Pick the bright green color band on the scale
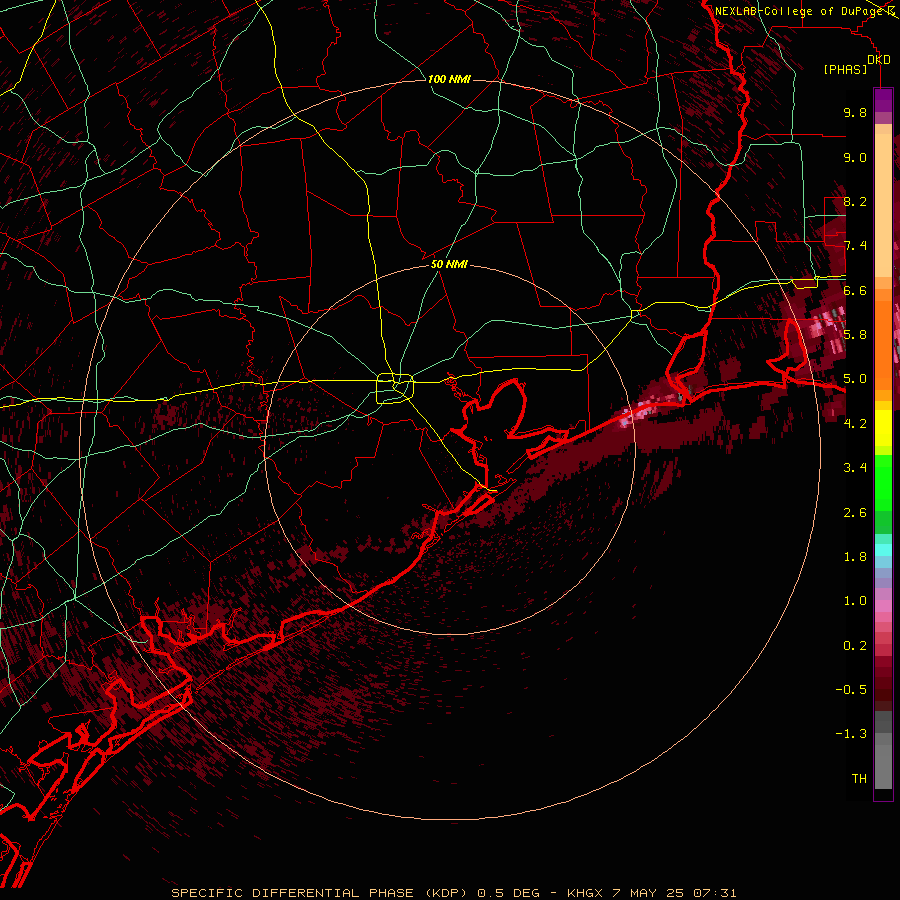The image size is (900, 900). tap(883, 482)
